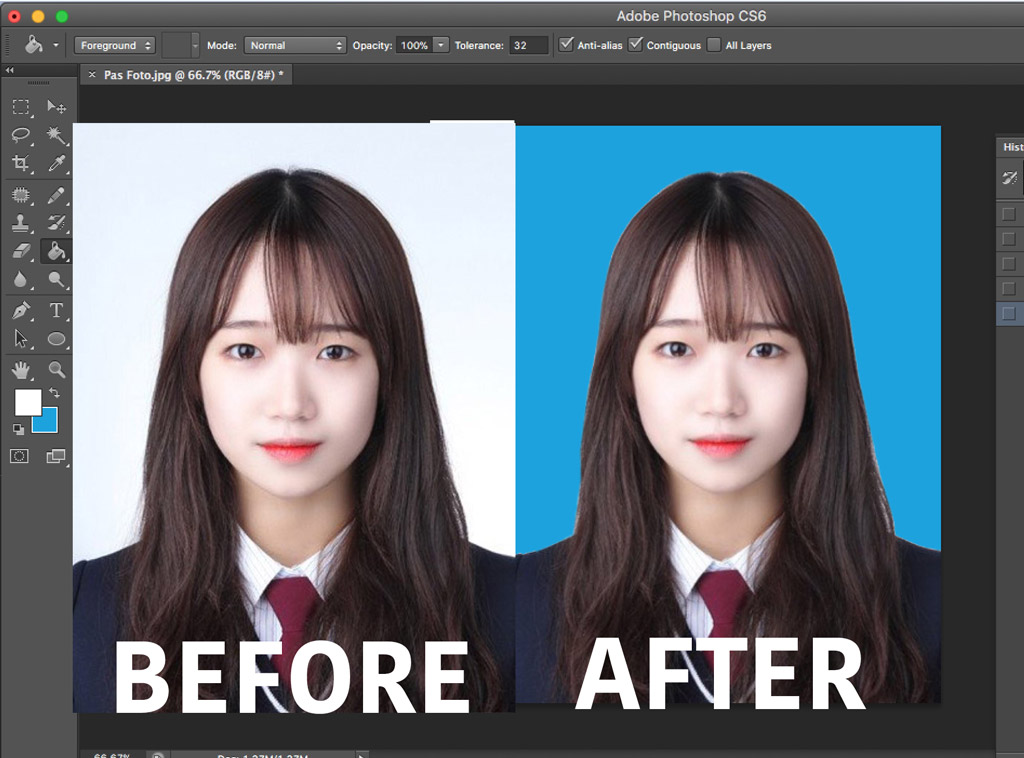The image size is (1024, 758).
Task: Open the Mode dropdown showing Normal
Action: 295,45
